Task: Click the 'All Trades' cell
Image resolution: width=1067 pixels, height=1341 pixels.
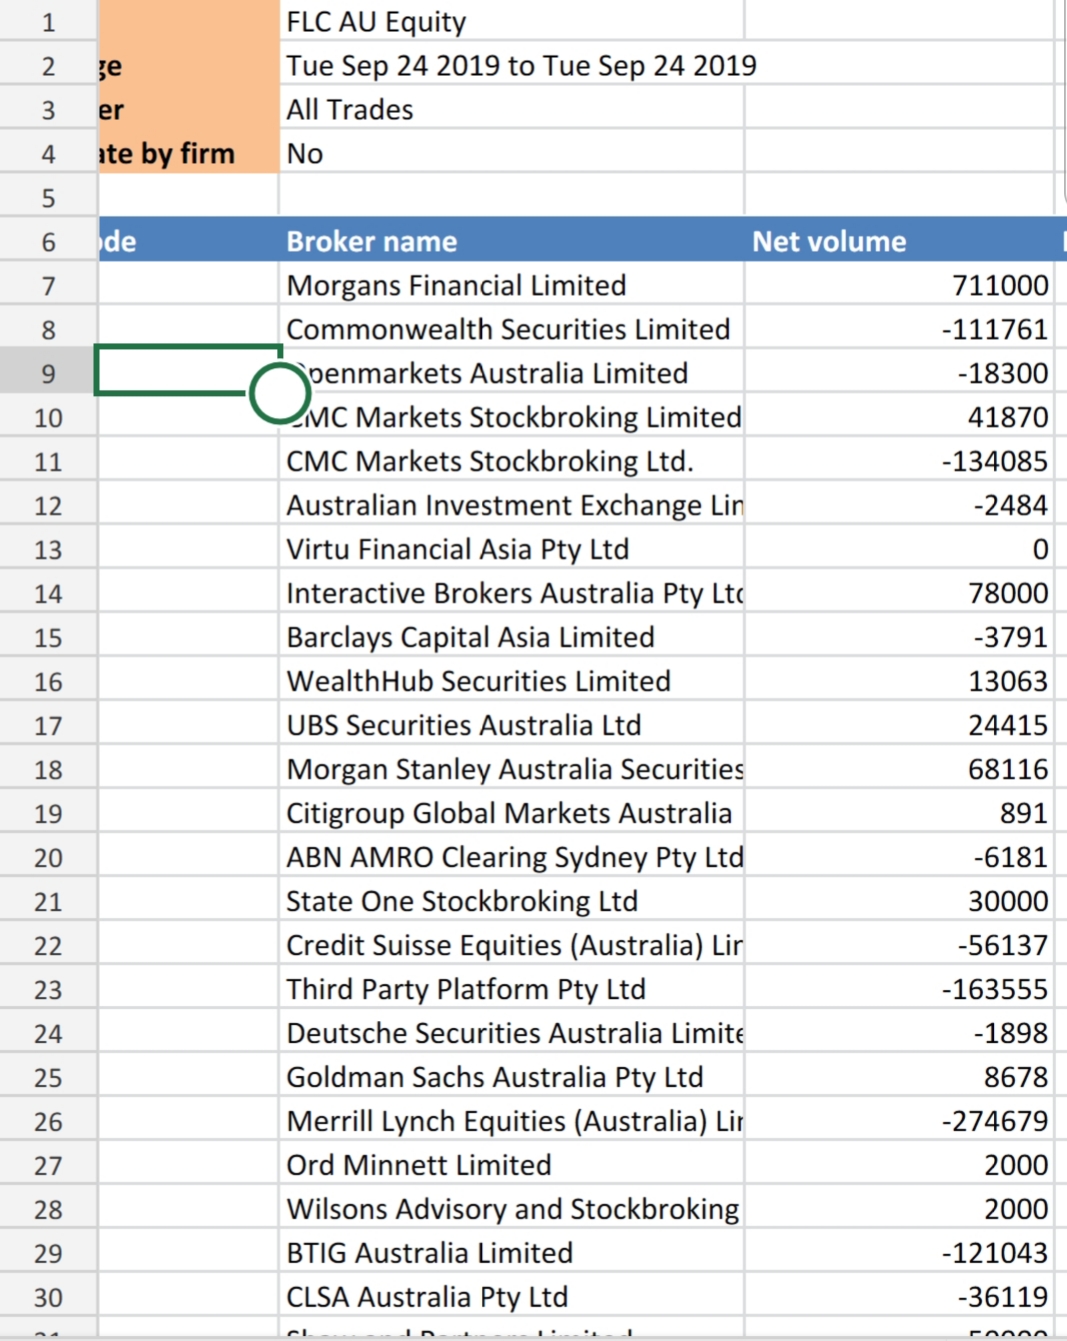Action: point(511,109)
